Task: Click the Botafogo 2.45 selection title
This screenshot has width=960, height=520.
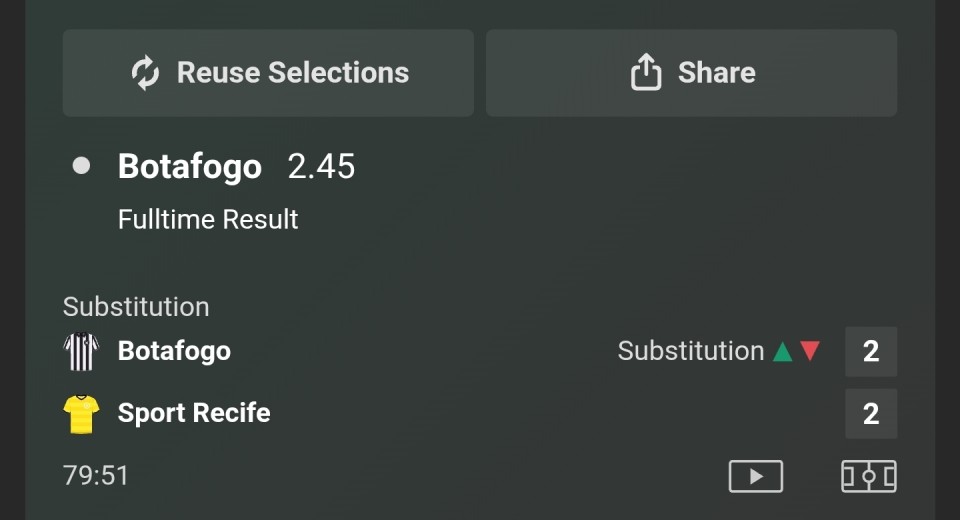Action: coord(236,166)
